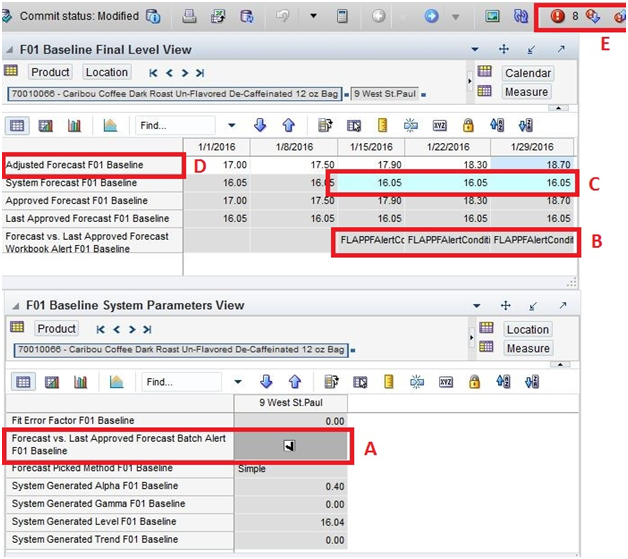Open the Find dropdown in System Parameters View
628x559 pixels.
coord(238,382)
